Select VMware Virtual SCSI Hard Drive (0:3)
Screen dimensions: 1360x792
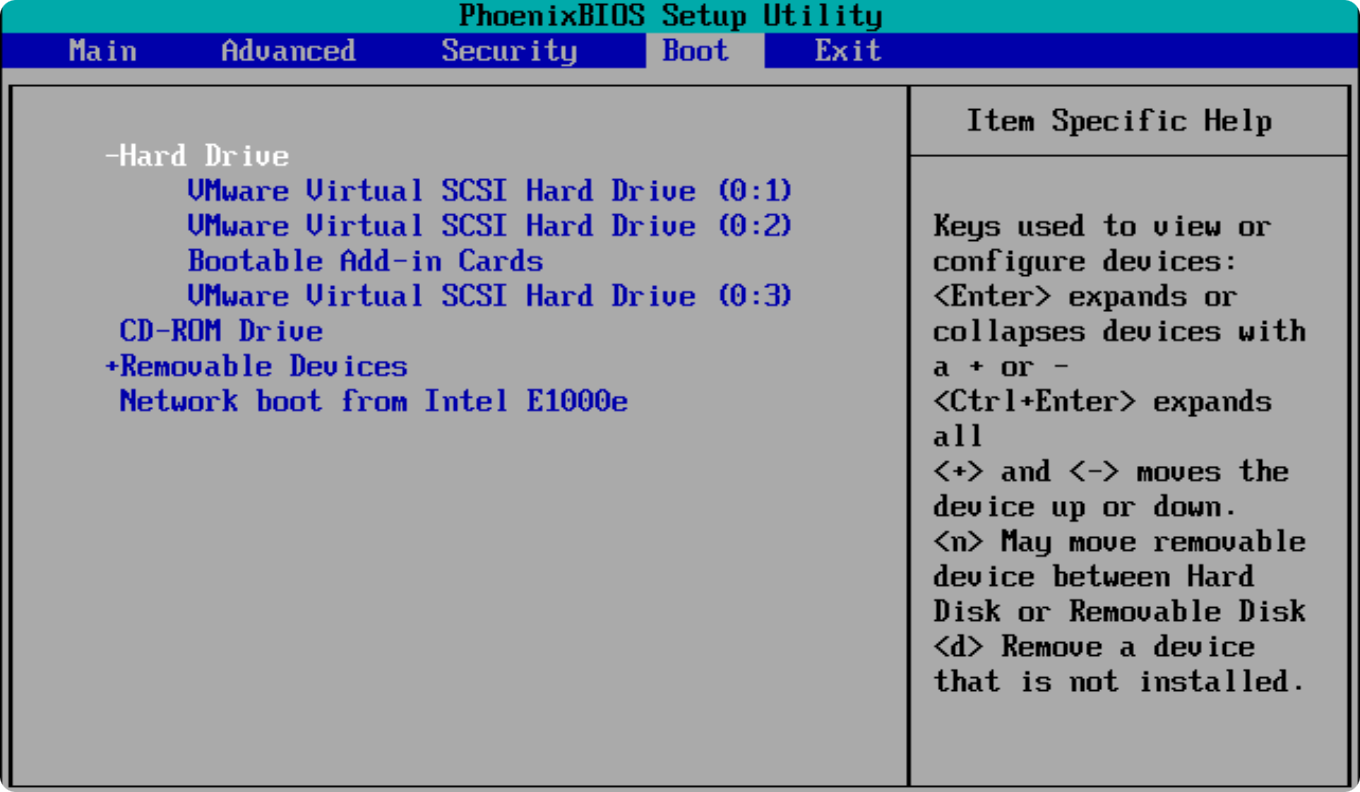(x=490, y=296)
